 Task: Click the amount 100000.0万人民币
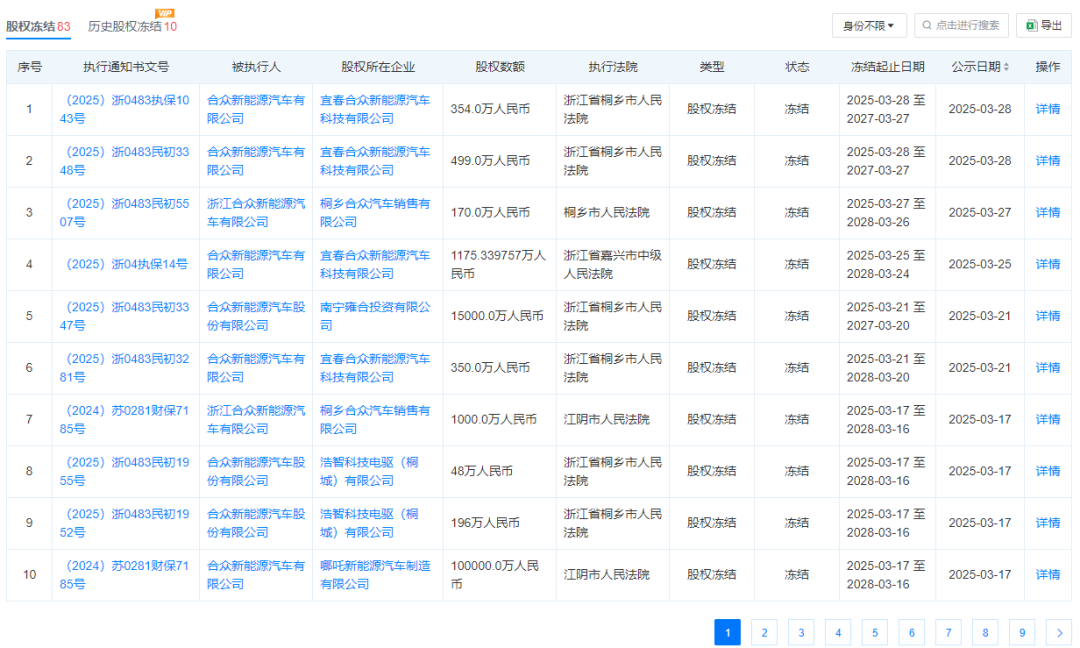(x=495, y=574)
